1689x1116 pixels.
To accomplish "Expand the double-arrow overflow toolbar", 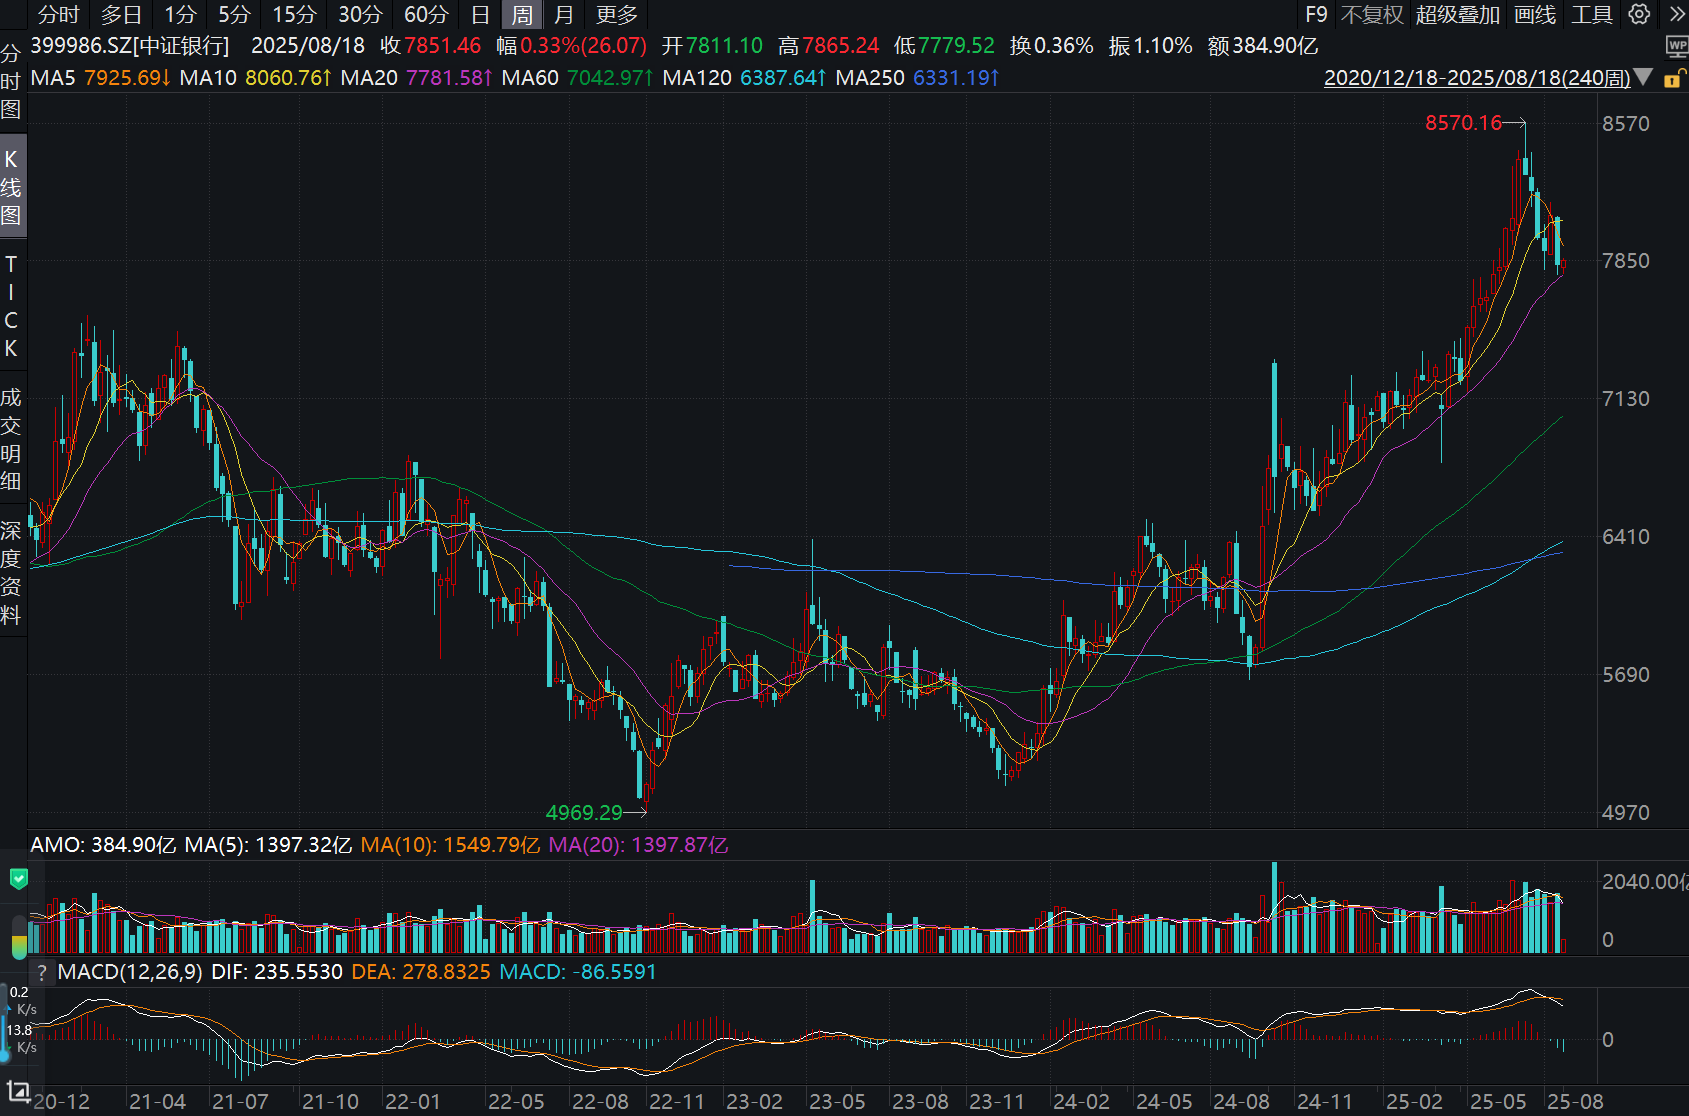I will pyautogui.click(x=1676, y=14).
